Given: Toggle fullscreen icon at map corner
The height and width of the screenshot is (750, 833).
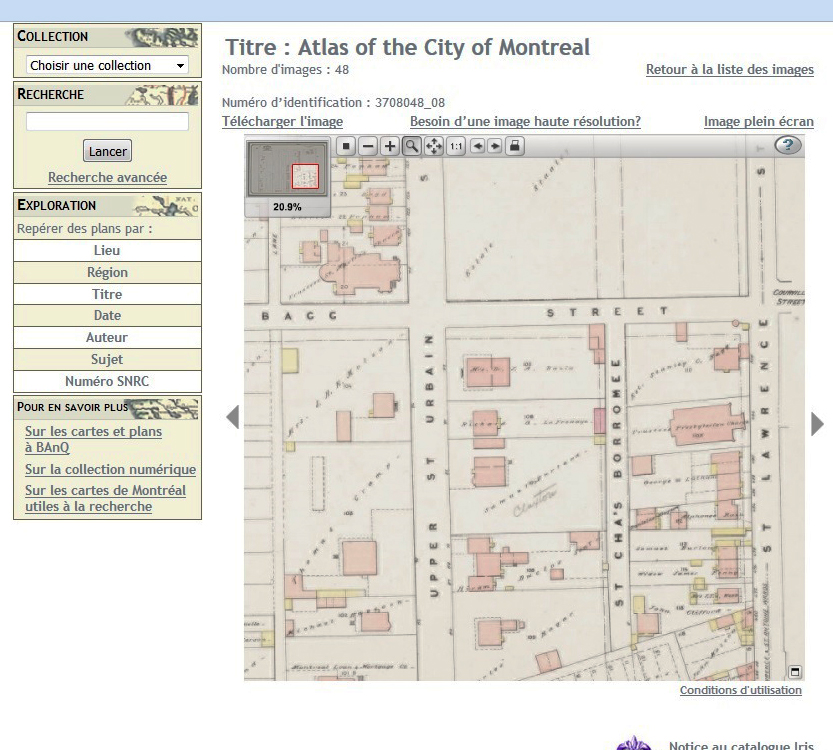Looking at the screenshot, I should click(x=794, y=671).
